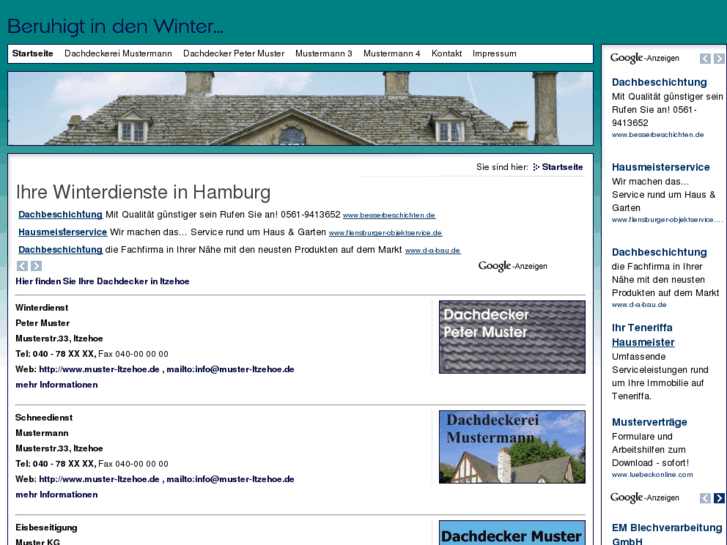Open Dachdeckerei Mustermann menu item
This screenshot has height=545, width=727.
(x=118, y=53)
